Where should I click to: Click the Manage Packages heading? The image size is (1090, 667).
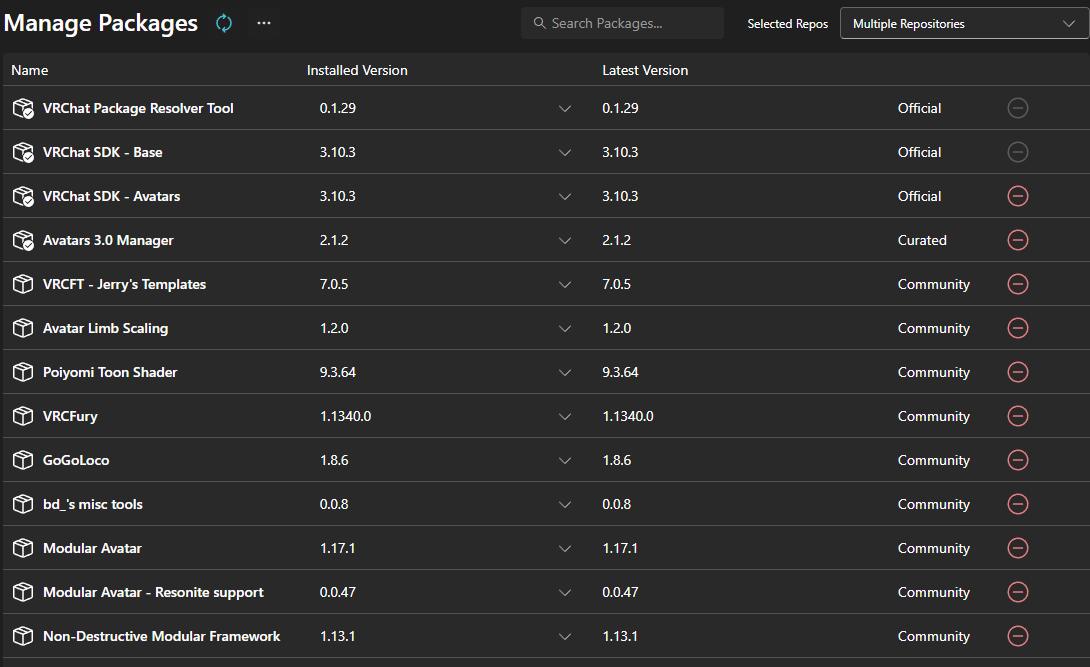pyautogui.click(x=101, y=23)
